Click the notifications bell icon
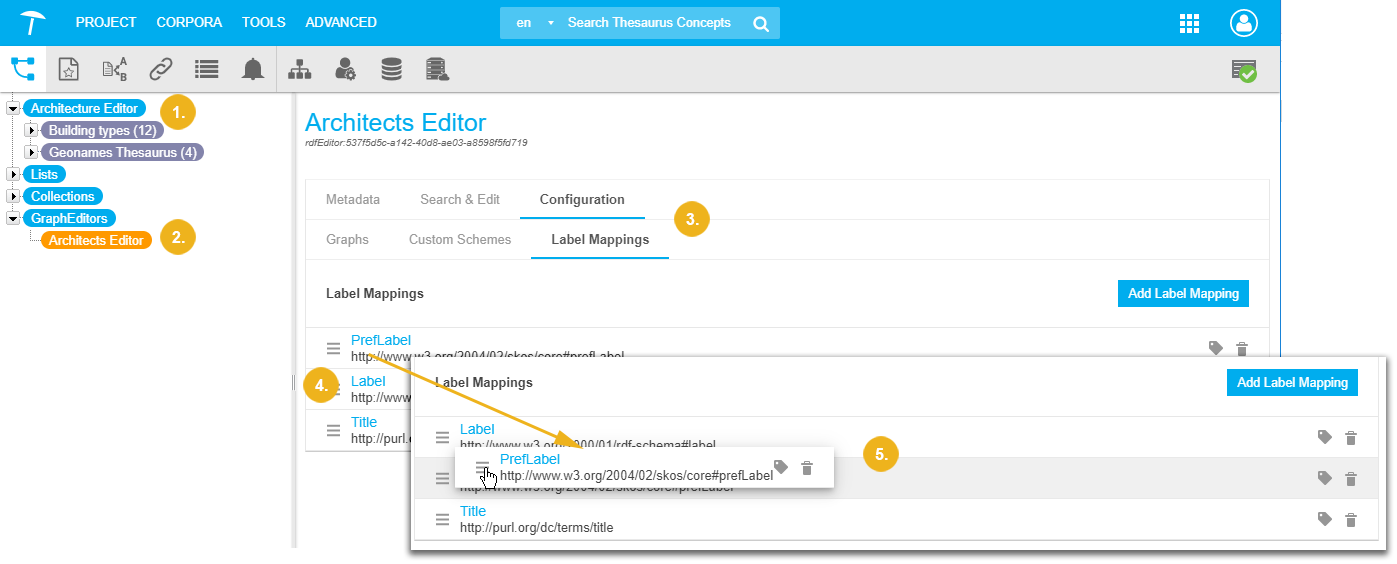This screenshot has height=564, width=1397. coord(253,69)
